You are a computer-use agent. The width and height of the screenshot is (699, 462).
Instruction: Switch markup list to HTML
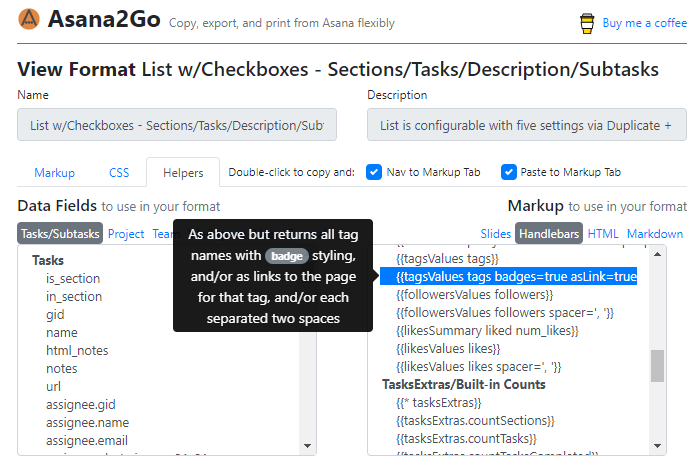[603, 234]
